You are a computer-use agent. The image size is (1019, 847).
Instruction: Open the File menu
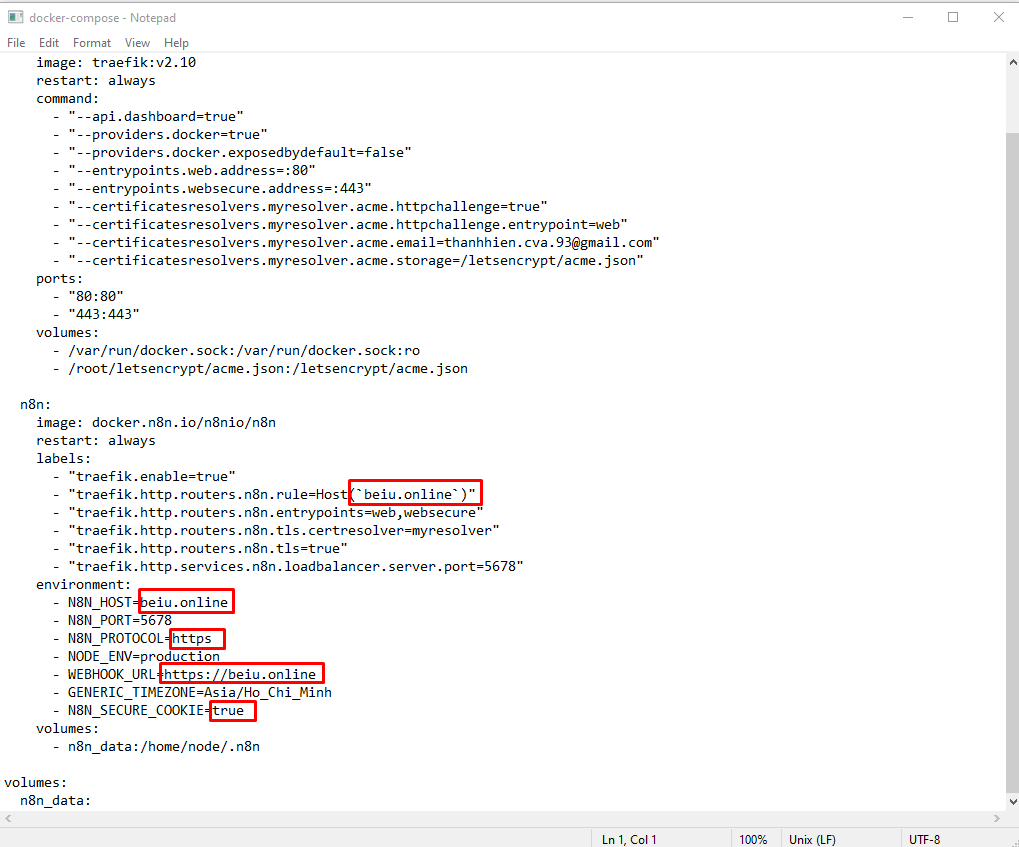click(16, 43)
